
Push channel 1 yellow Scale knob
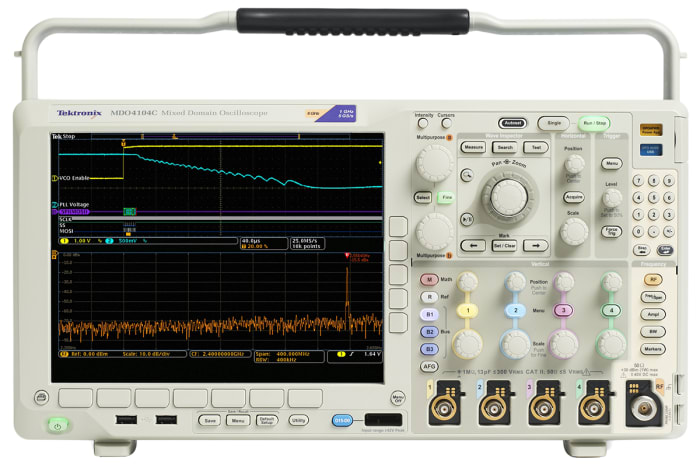467,344
